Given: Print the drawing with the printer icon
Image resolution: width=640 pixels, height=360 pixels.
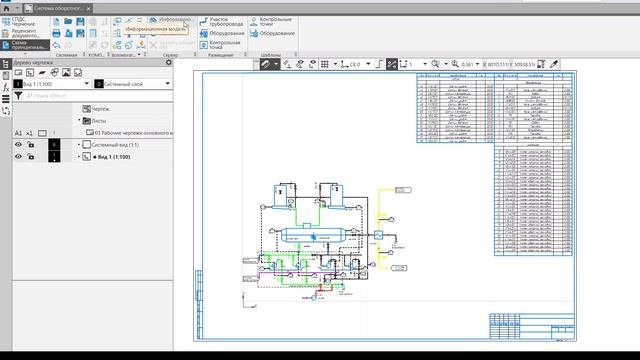Looking at the screenshot, I should 56,33.
